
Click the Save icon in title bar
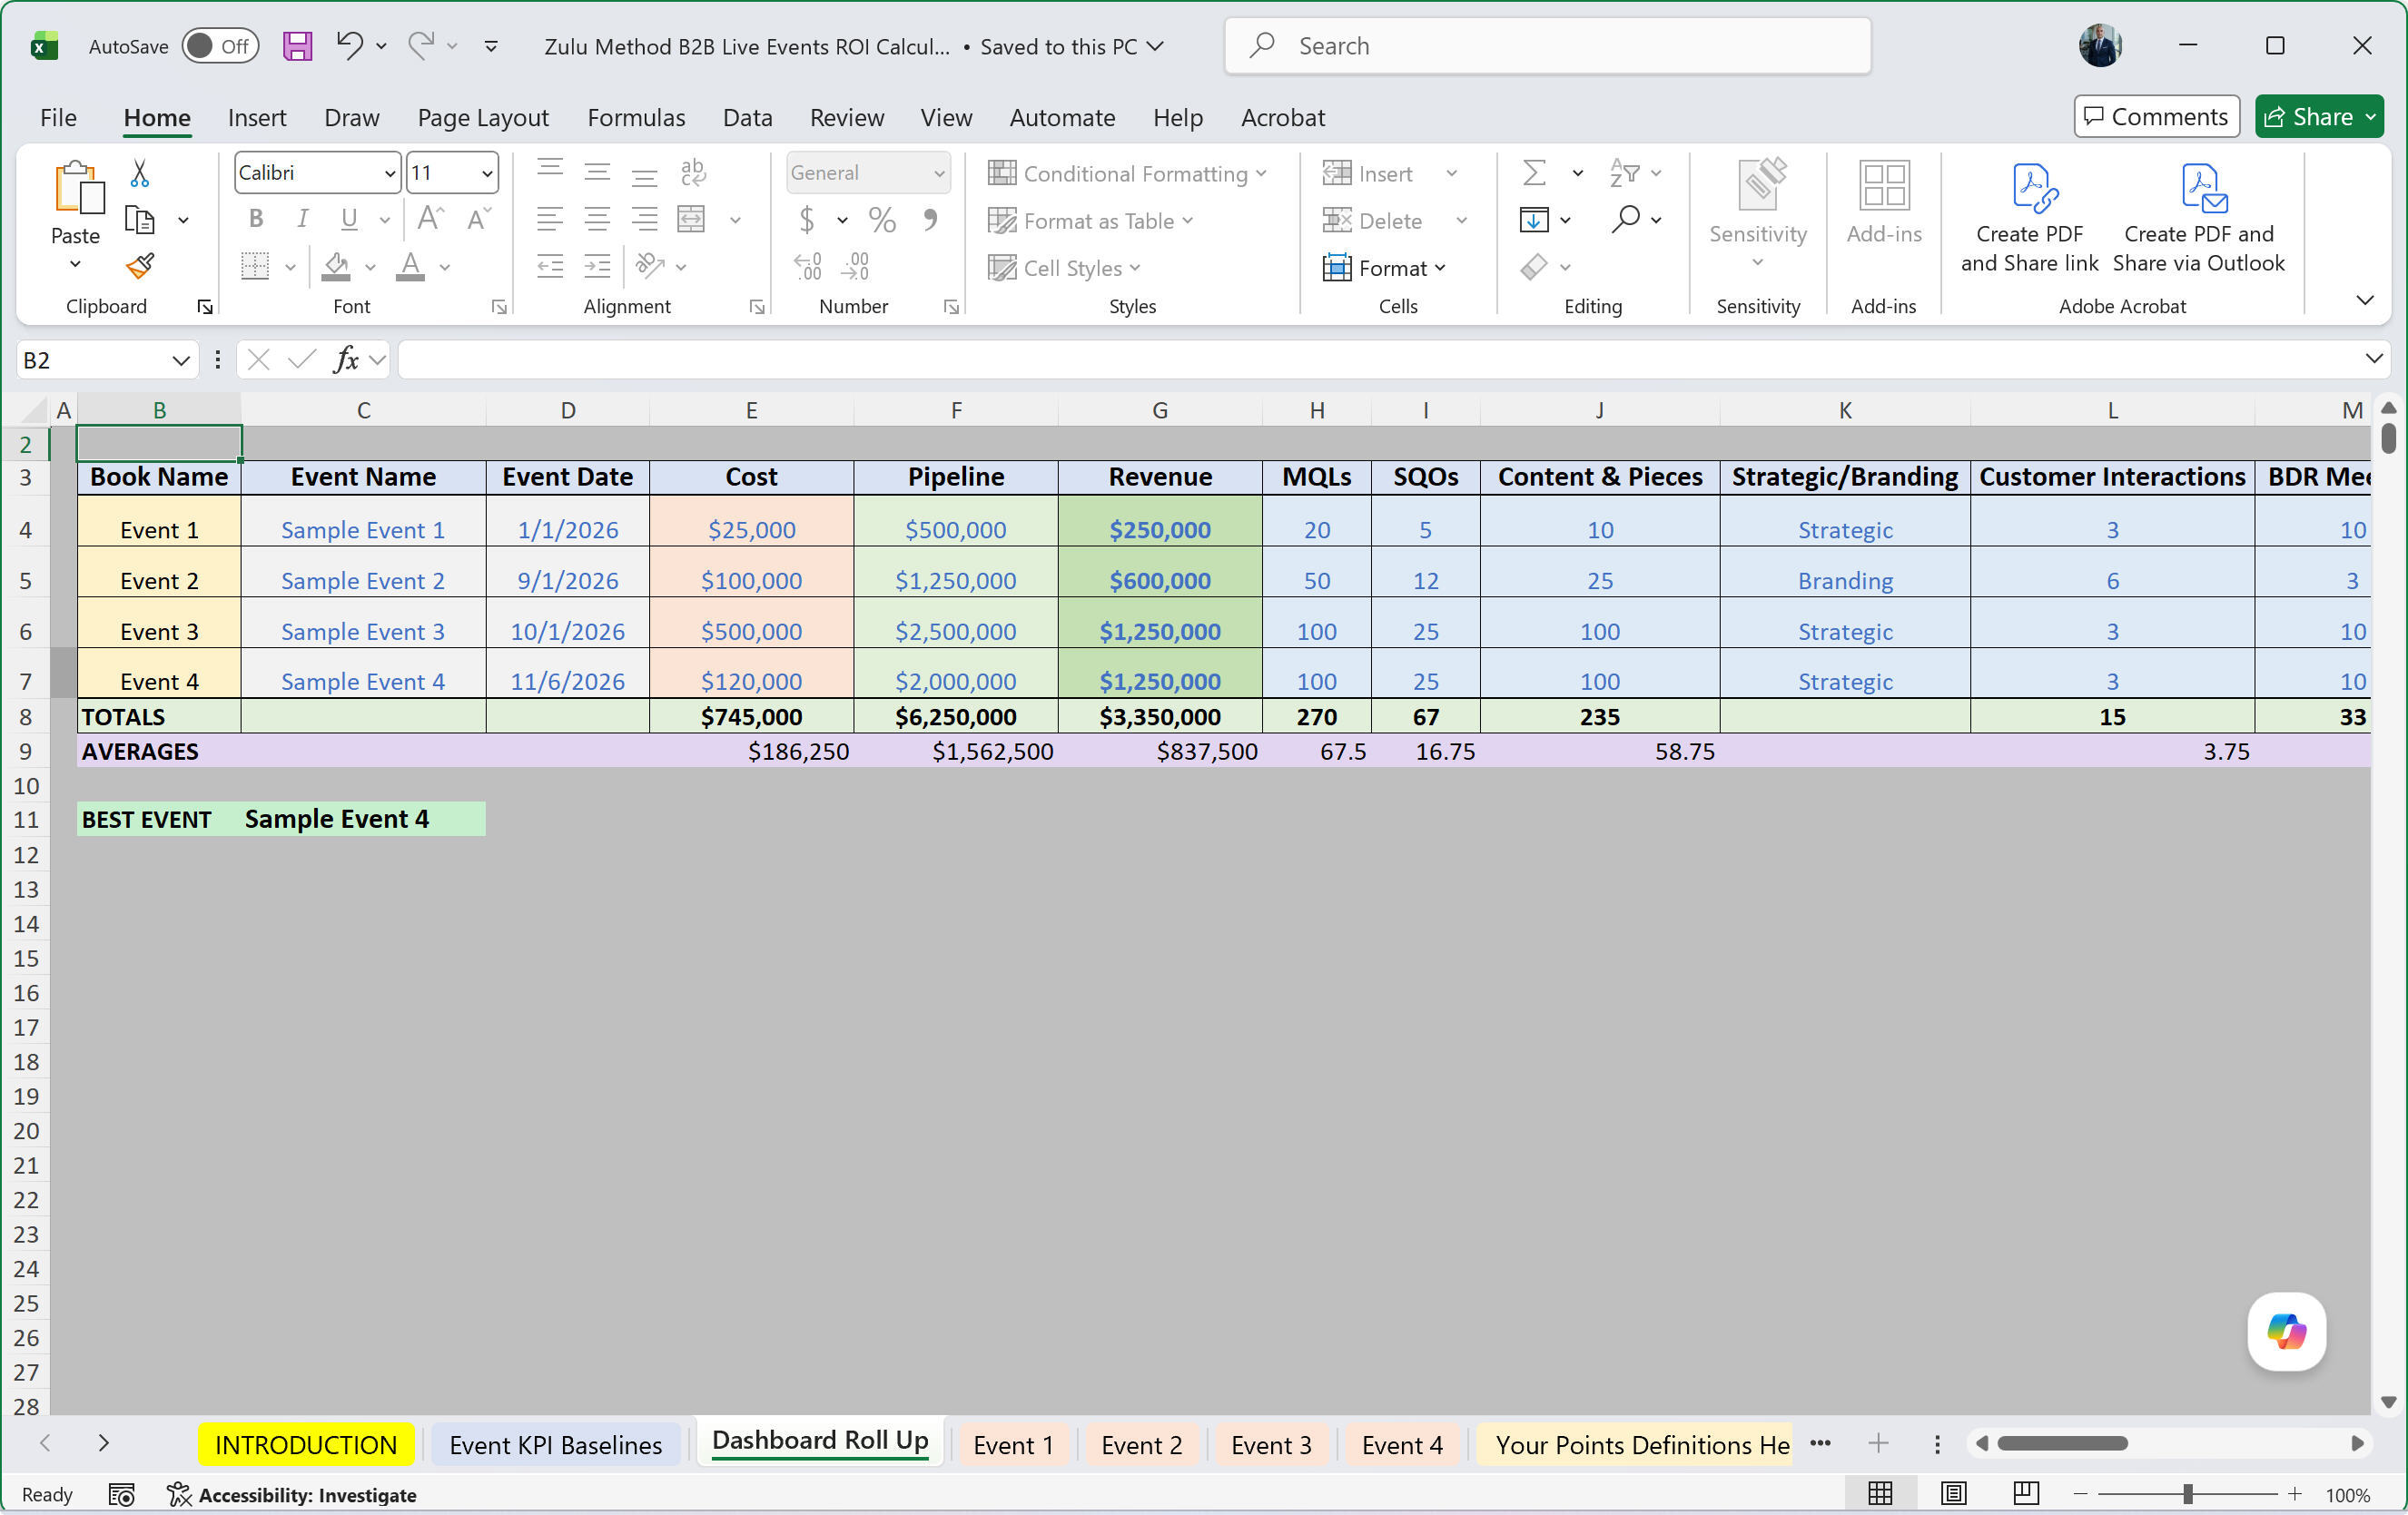point(297,46)
